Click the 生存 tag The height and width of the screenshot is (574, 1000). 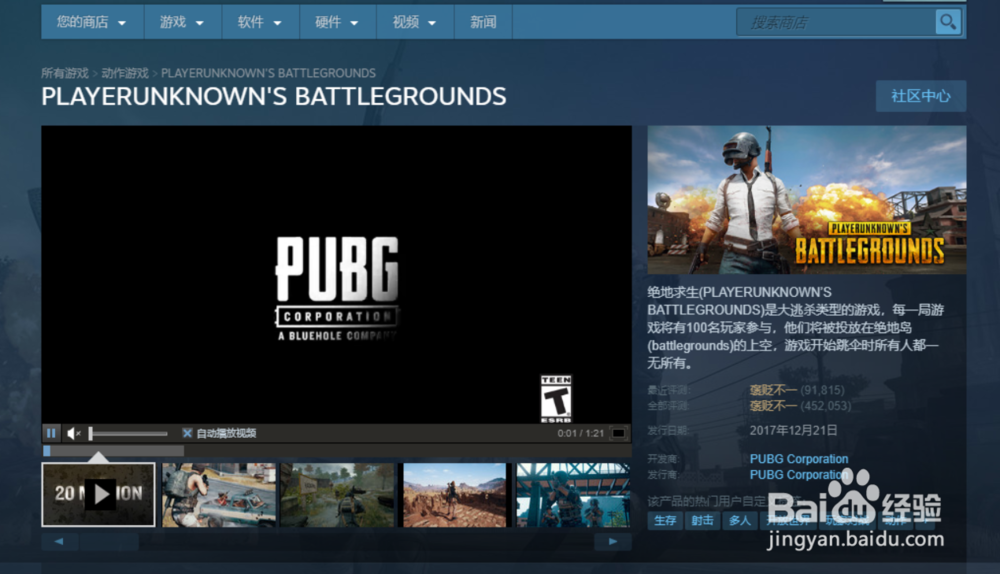(x=665, y=520)
